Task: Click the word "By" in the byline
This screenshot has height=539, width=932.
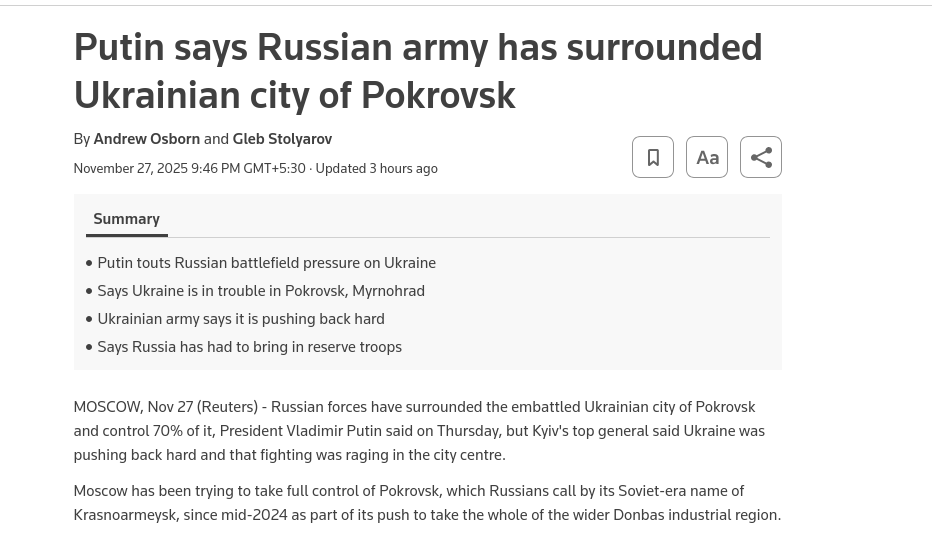Action: pyautogui.click(x=82, y=139)
